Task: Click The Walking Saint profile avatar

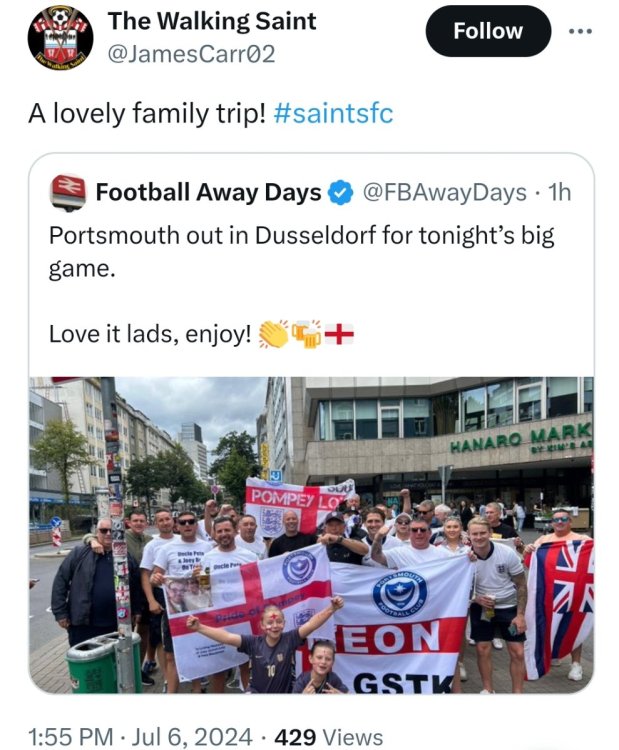Action: [x=60, y=39]
